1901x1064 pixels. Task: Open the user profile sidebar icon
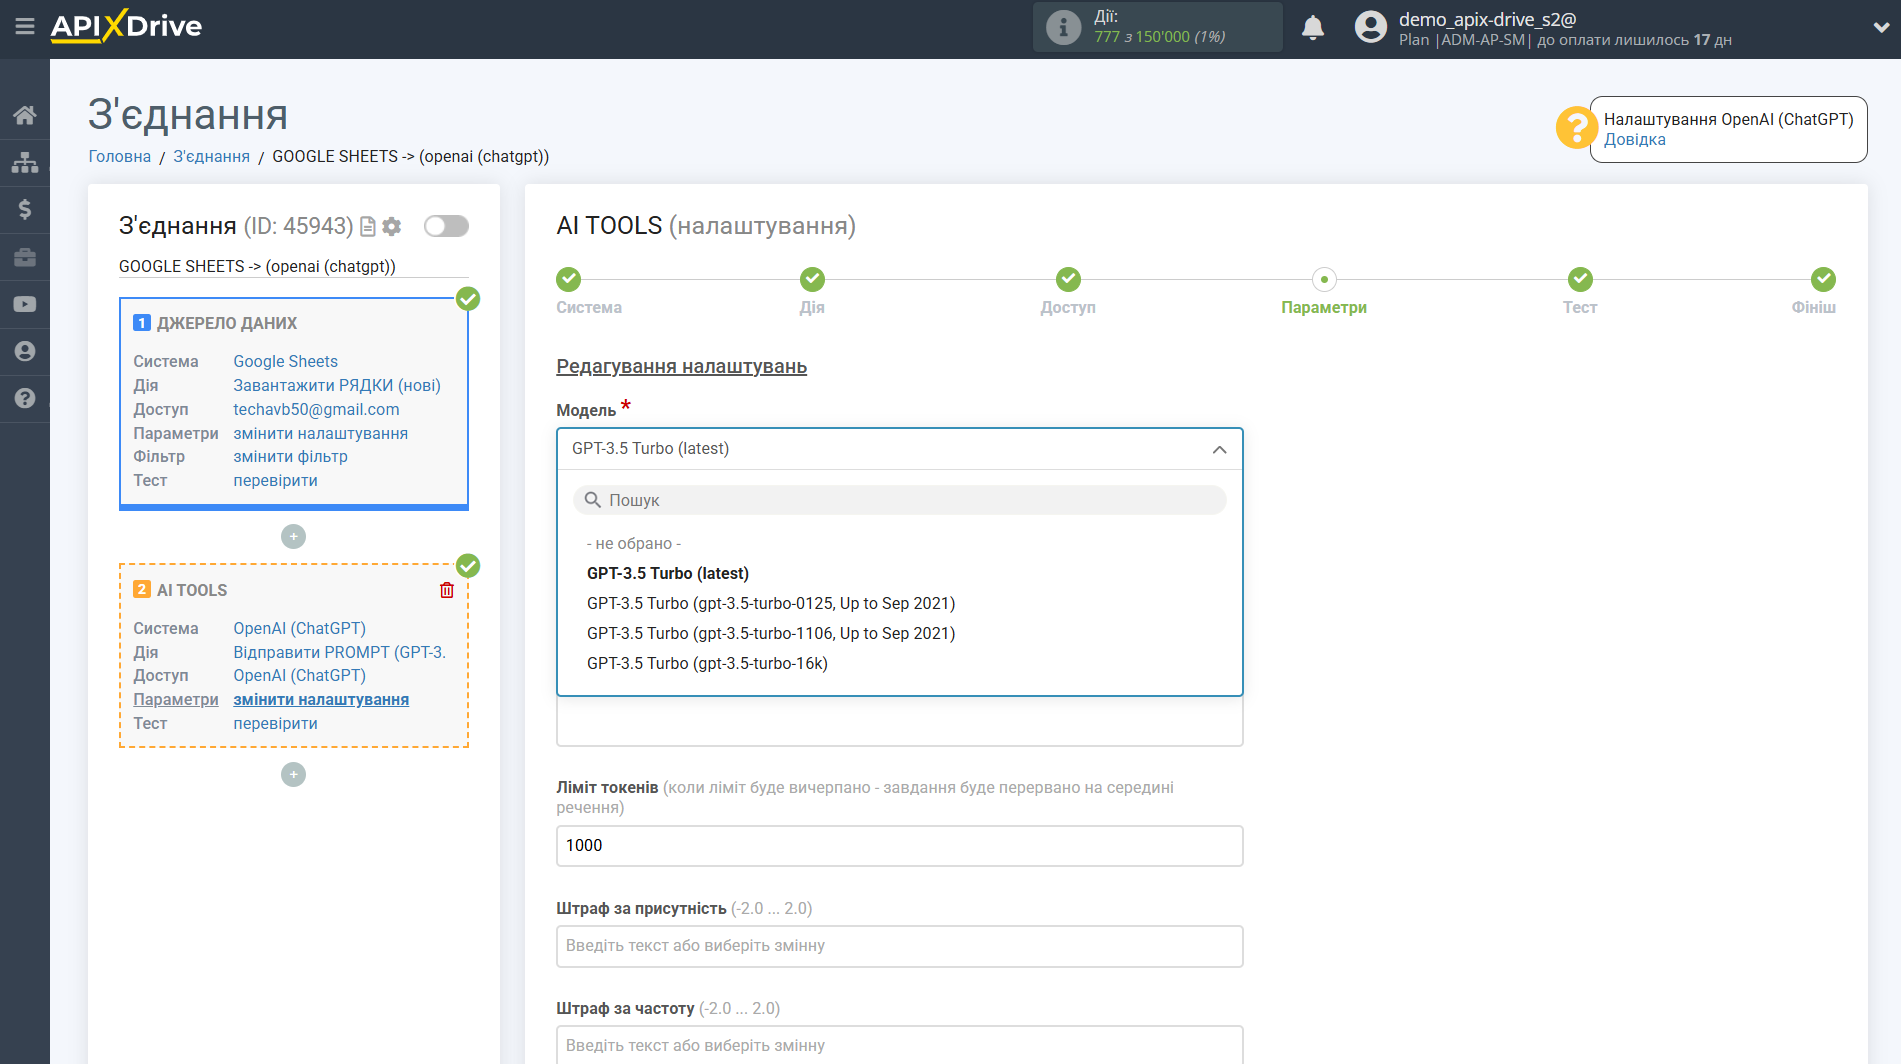24,351
